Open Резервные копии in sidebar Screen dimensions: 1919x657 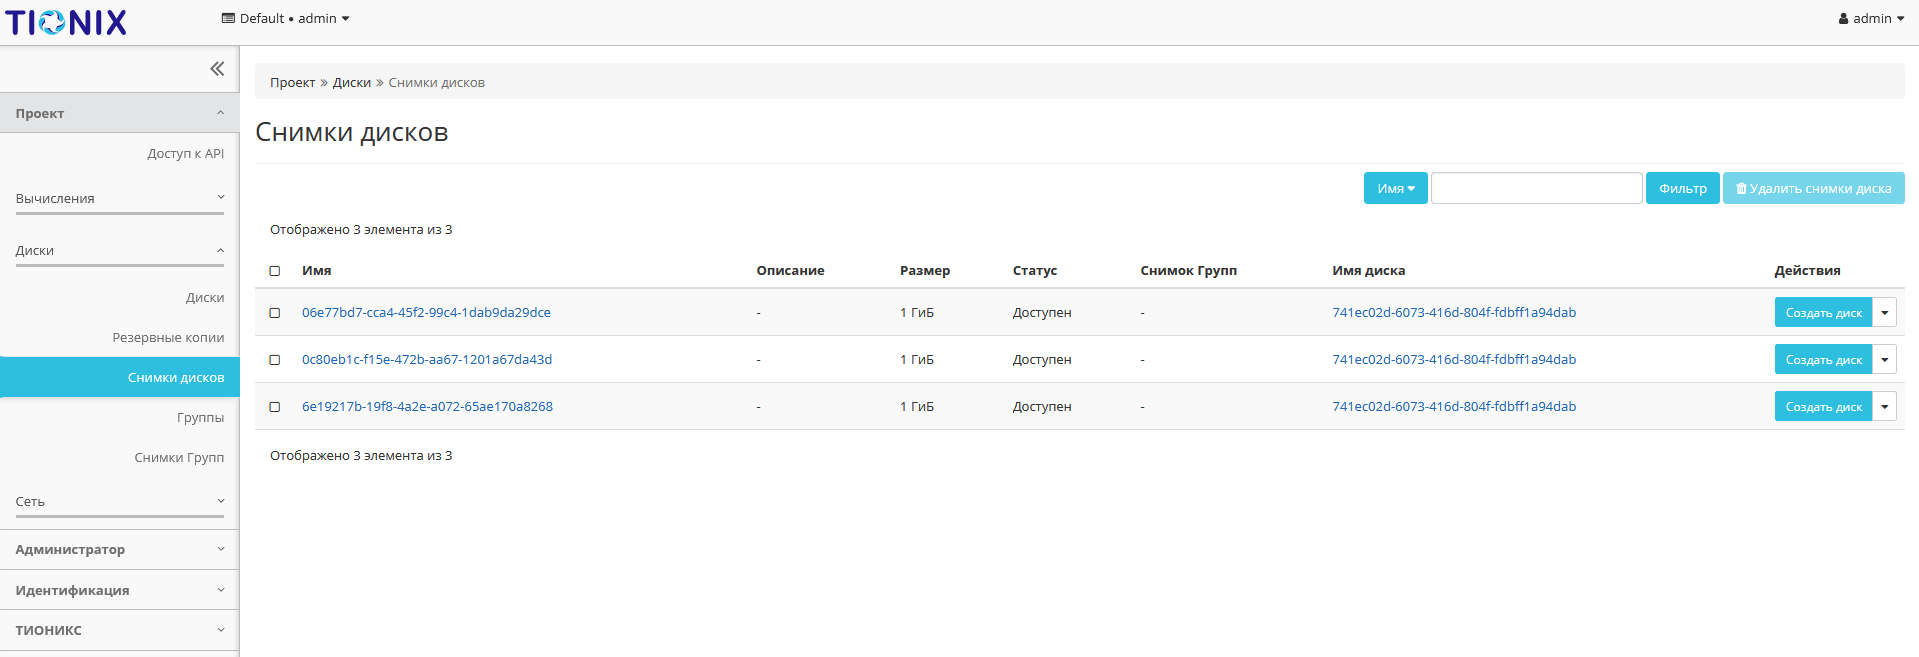pos(168,338)
